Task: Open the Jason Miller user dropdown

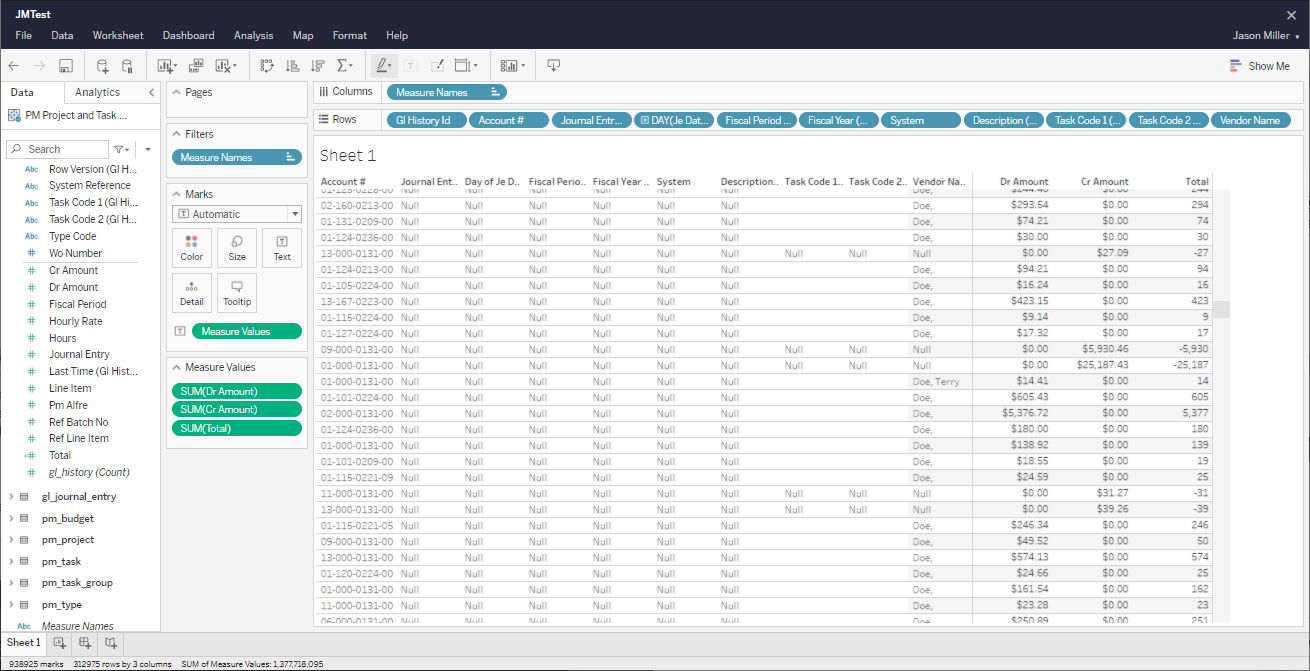Action: click(1266, 35)
